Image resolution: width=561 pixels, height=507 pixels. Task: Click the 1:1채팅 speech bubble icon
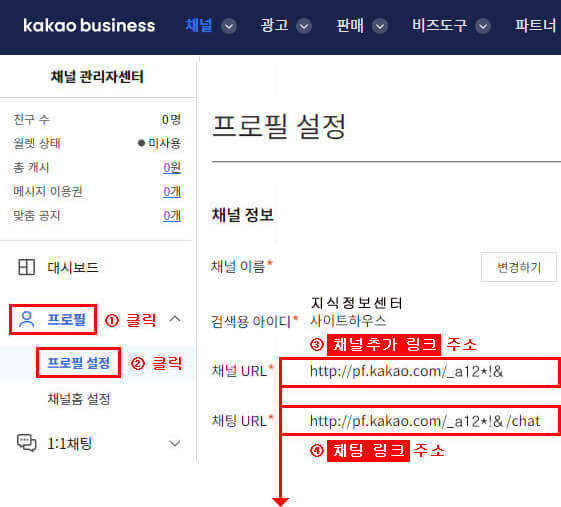[x=27, y=443]
